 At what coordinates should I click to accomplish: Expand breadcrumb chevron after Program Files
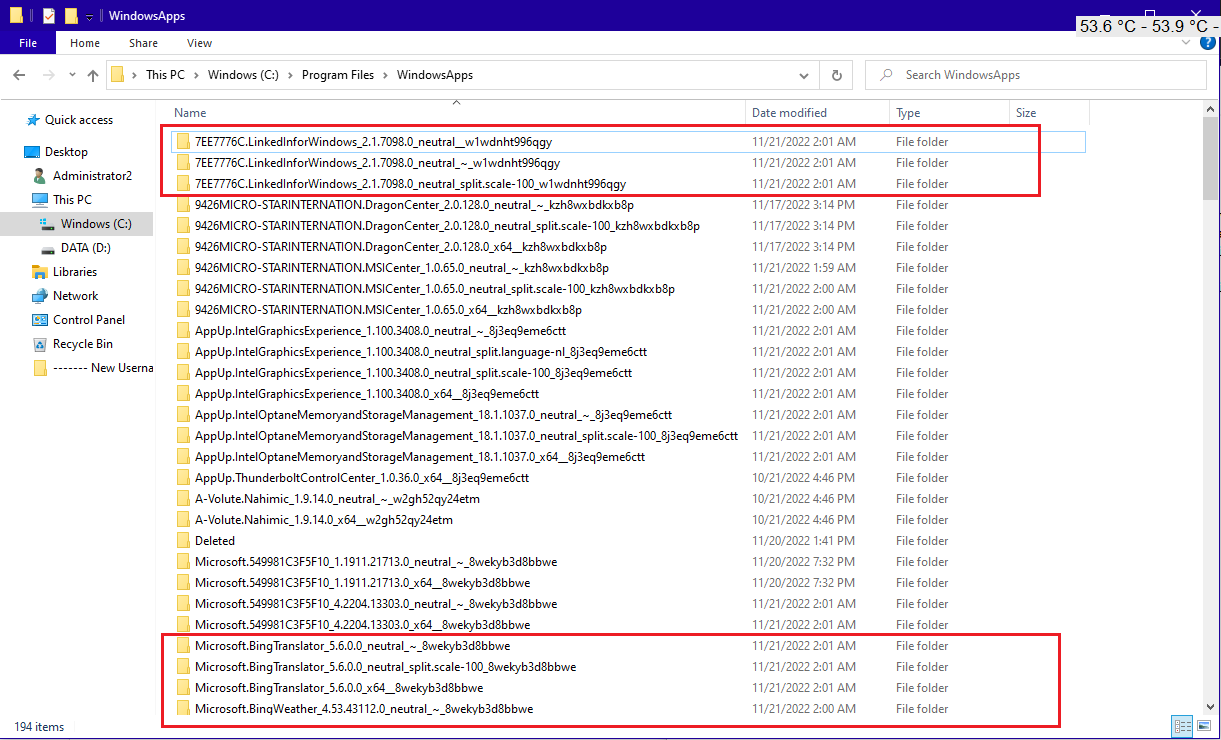(x=386, y=75)
